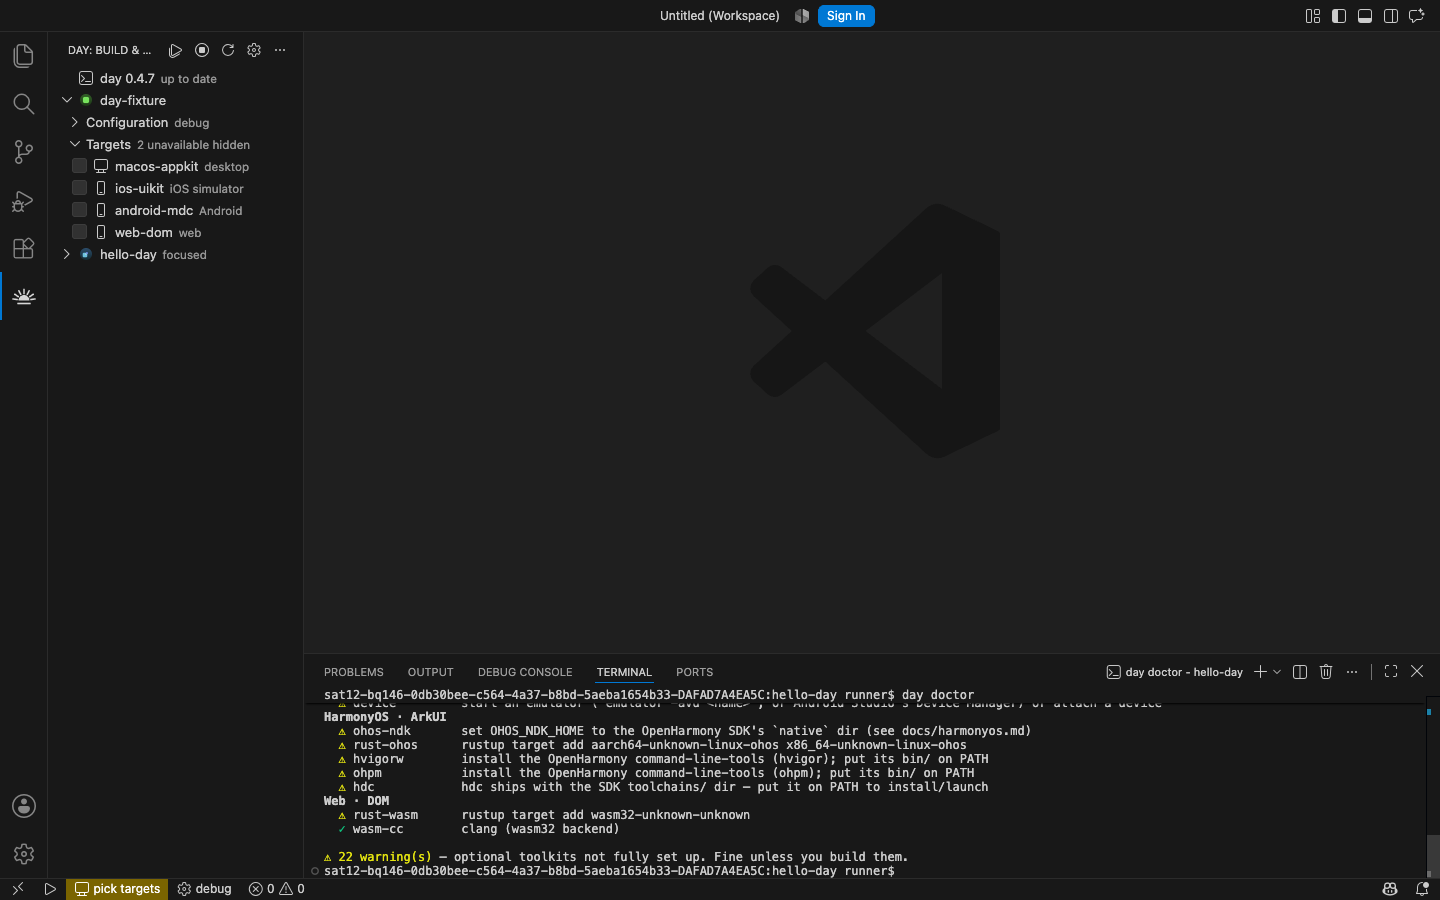Open the chat feedback icon top right
The width and height of the screenshot is (1440, 900).
tap(1417, 16)
